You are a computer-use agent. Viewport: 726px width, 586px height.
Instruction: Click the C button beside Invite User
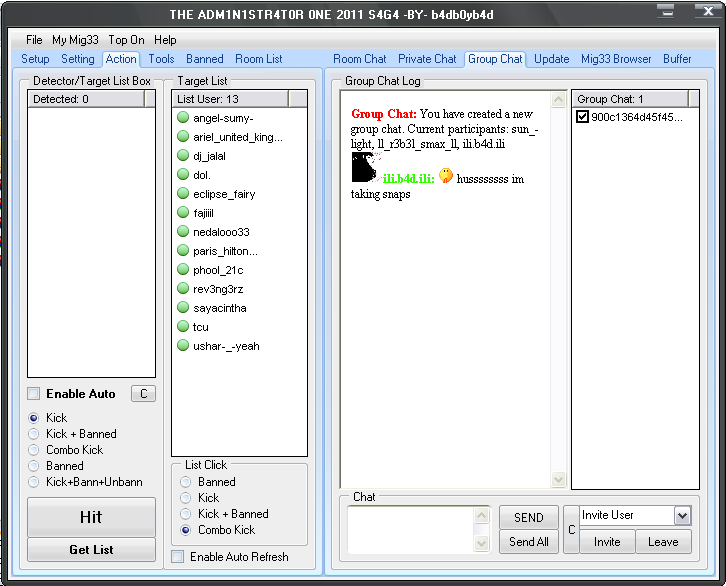[x=571, y=530]
